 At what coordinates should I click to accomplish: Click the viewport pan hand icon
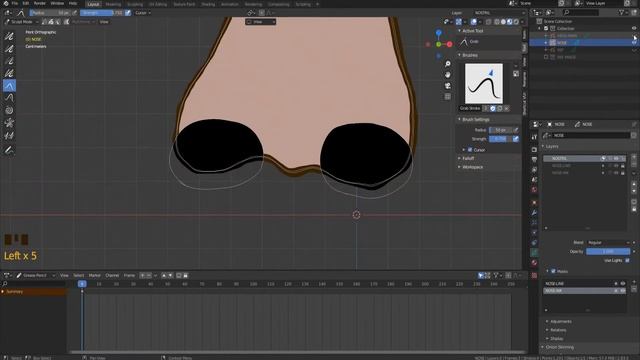tap(448, 75)
